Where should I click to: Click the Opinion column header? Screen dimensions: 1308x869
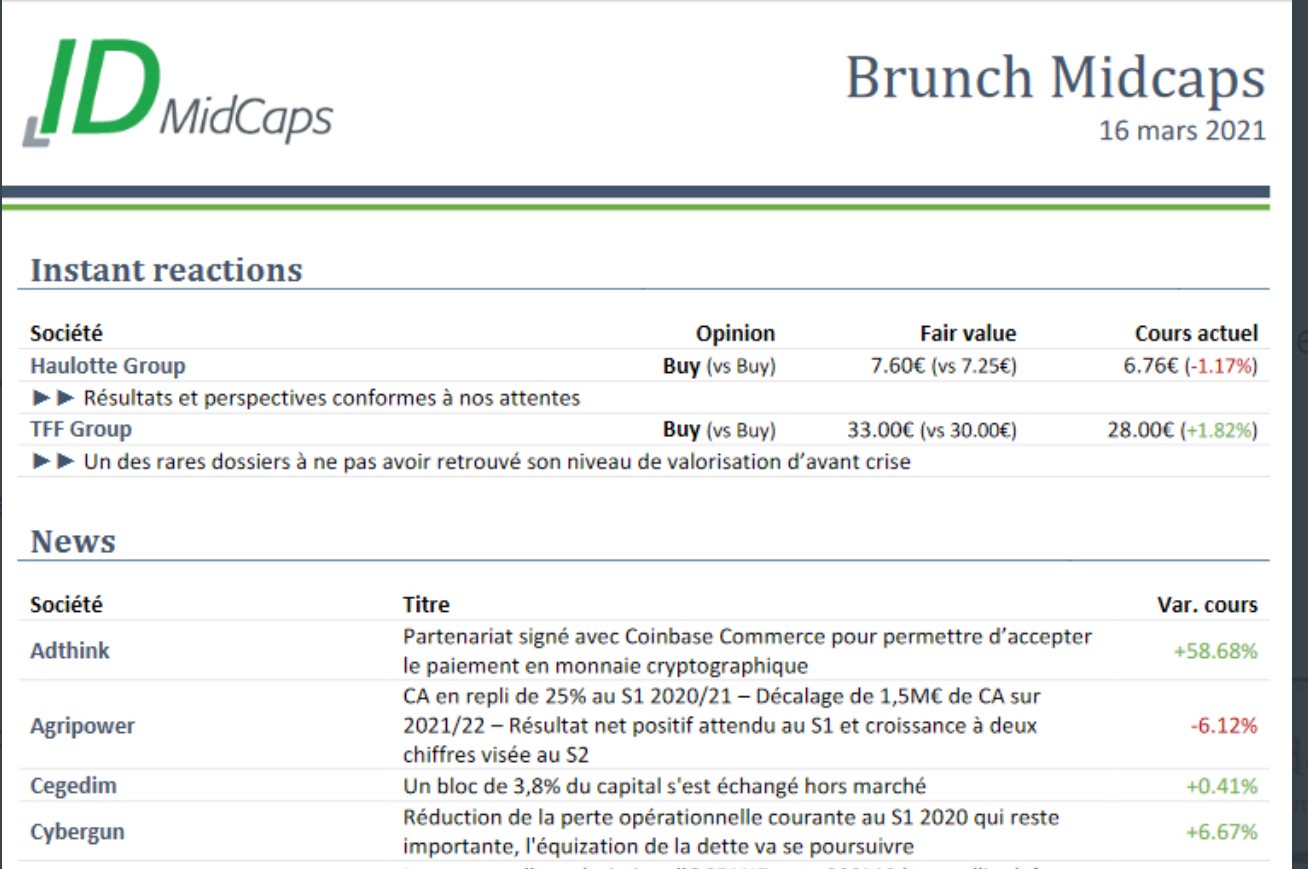point(735,334)
